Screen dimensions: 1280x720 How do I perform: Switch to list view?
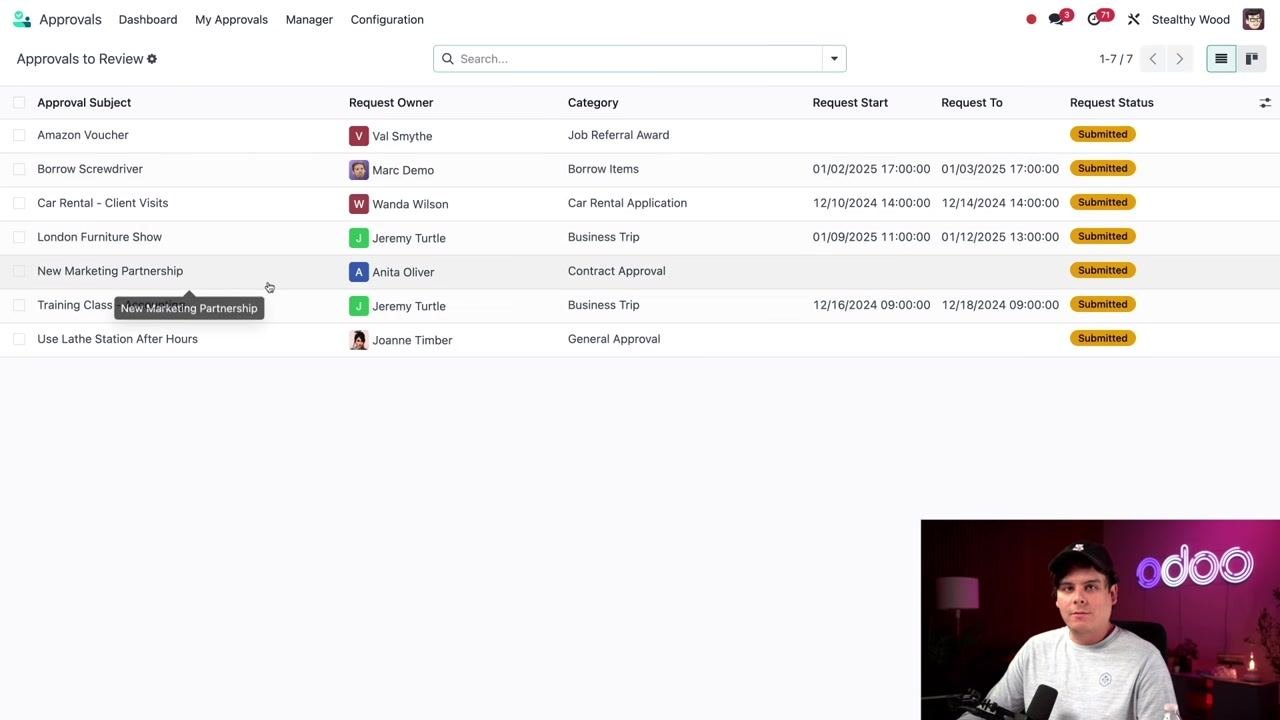[1221, 59]
